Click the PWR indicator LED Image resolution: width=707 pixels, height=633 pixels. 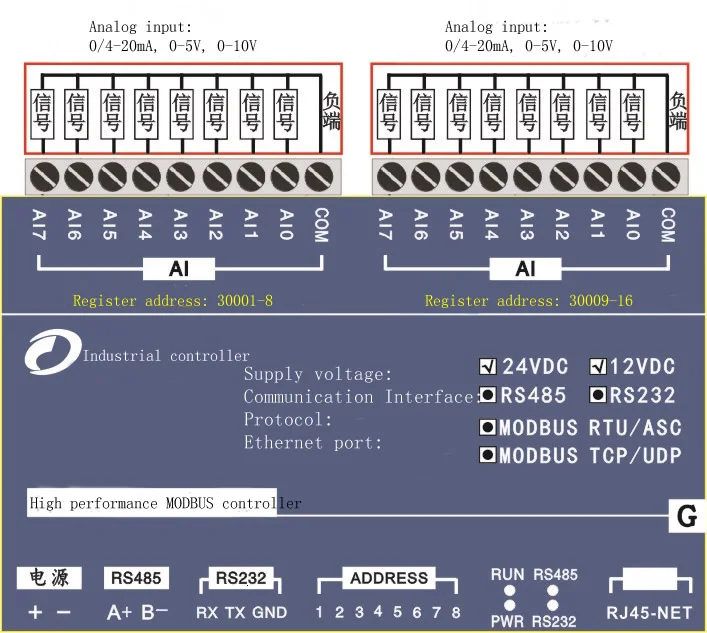coord(510,605)
